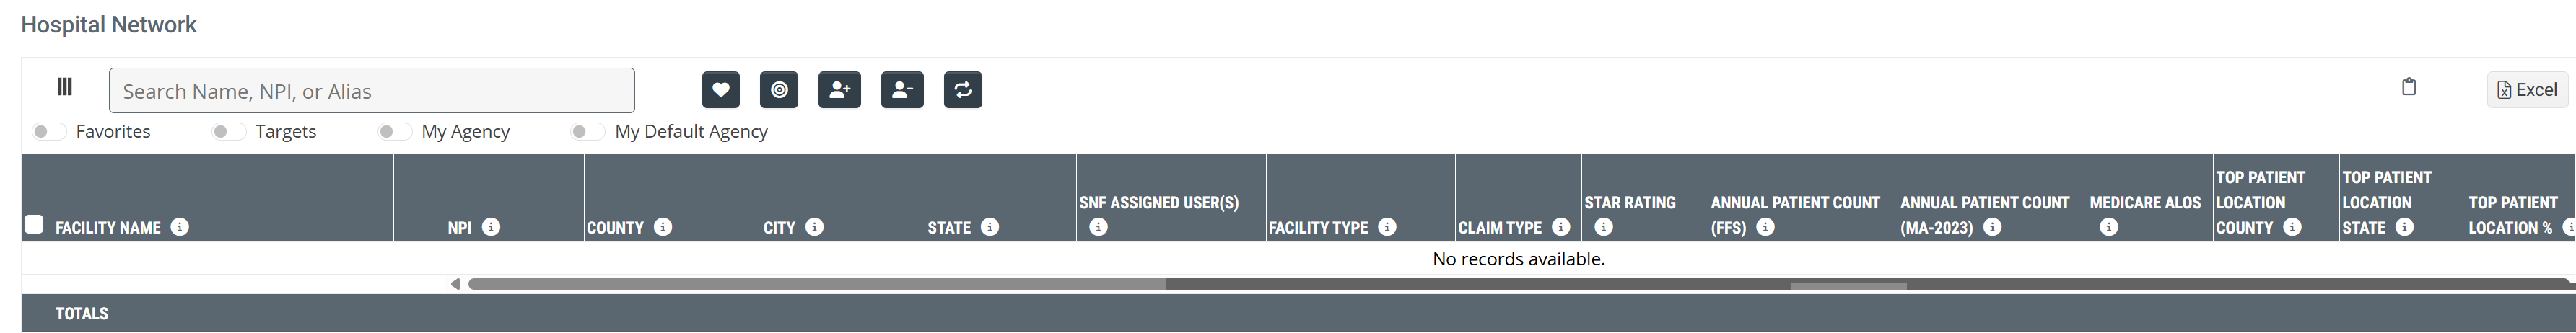Enable the Targets toggle
This screenshot has height=333, width=2576.
[x=228, y=132]
